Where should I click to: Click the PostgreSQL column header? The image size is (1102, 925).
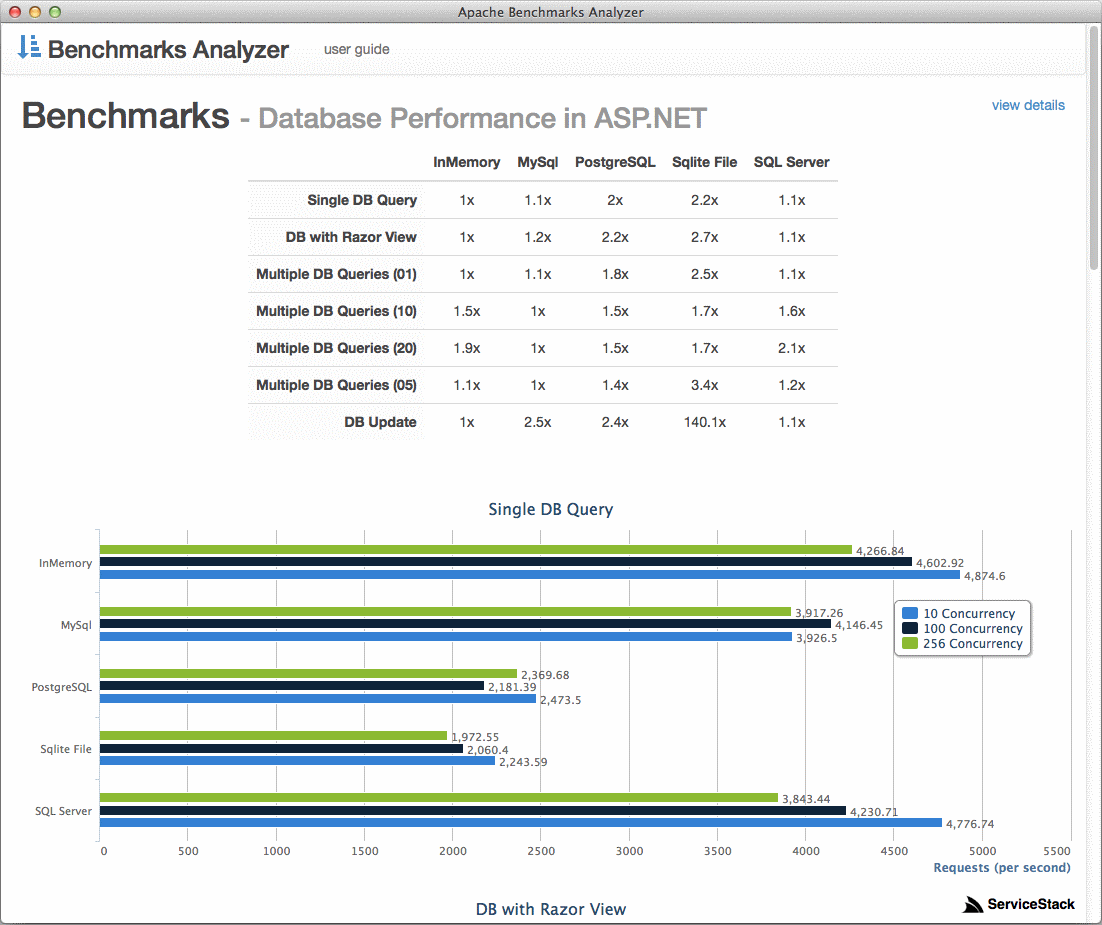coord(615,162)
